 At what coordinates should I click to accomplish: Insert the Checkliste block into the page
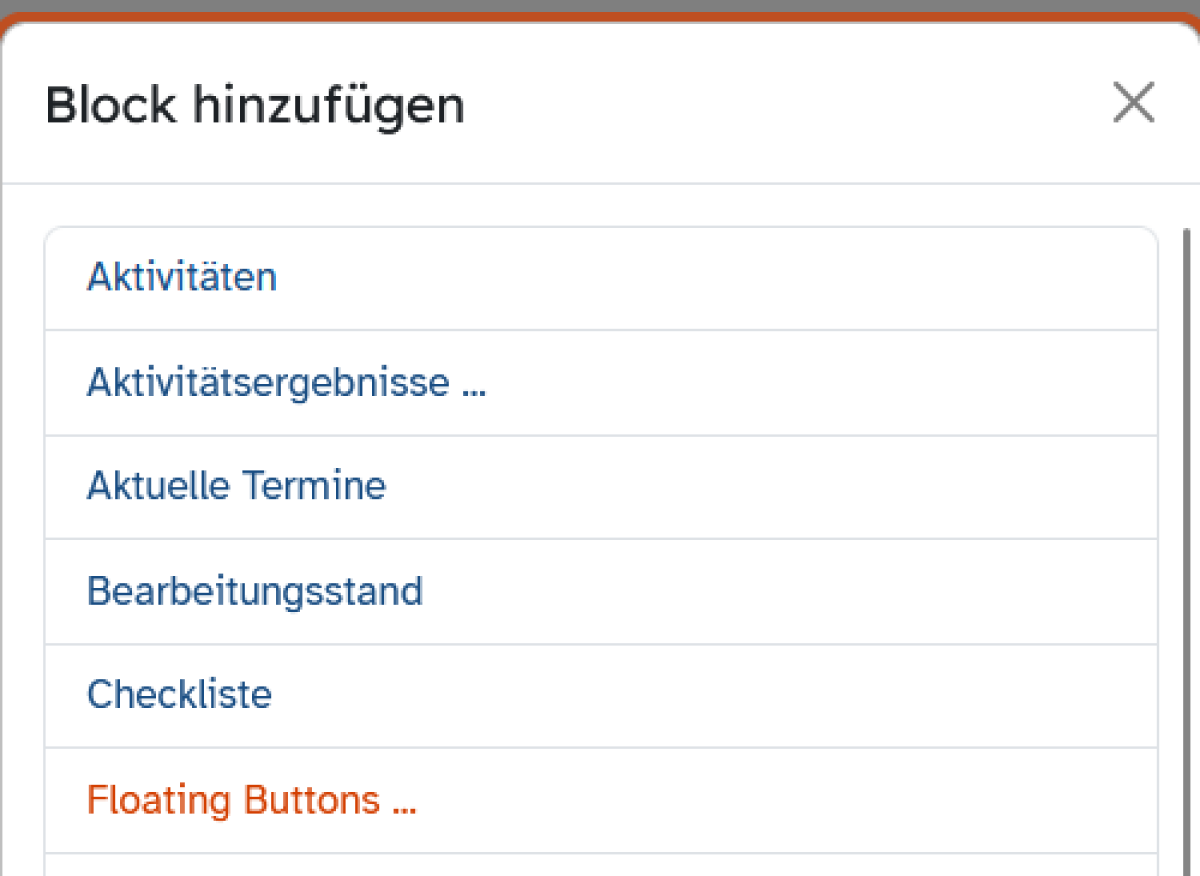click(179, 695)
